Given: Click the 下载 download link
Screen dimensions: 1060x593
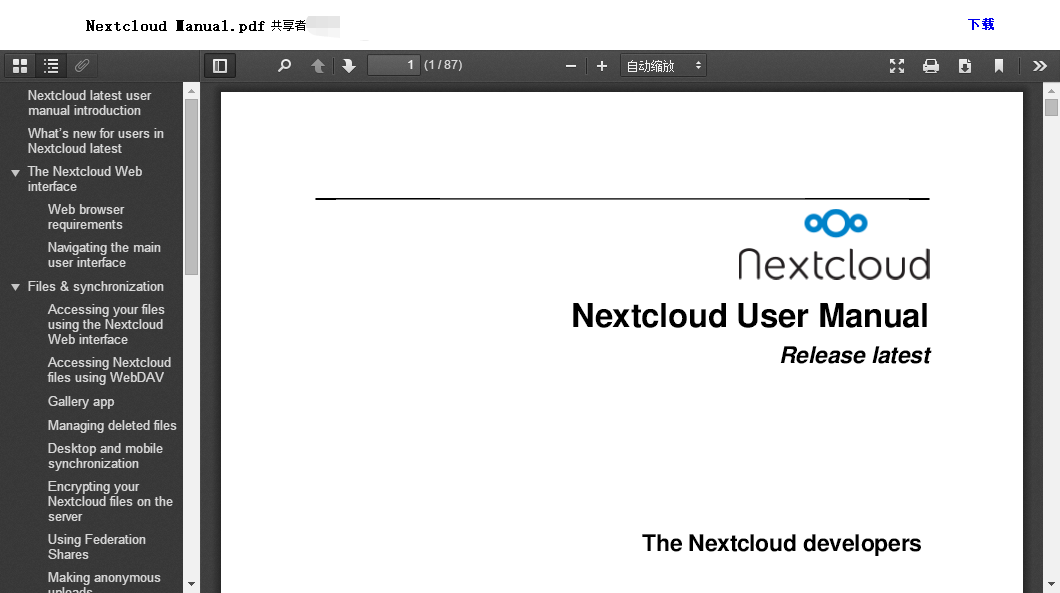Looking at the screenshot, I should pos(981,24).
